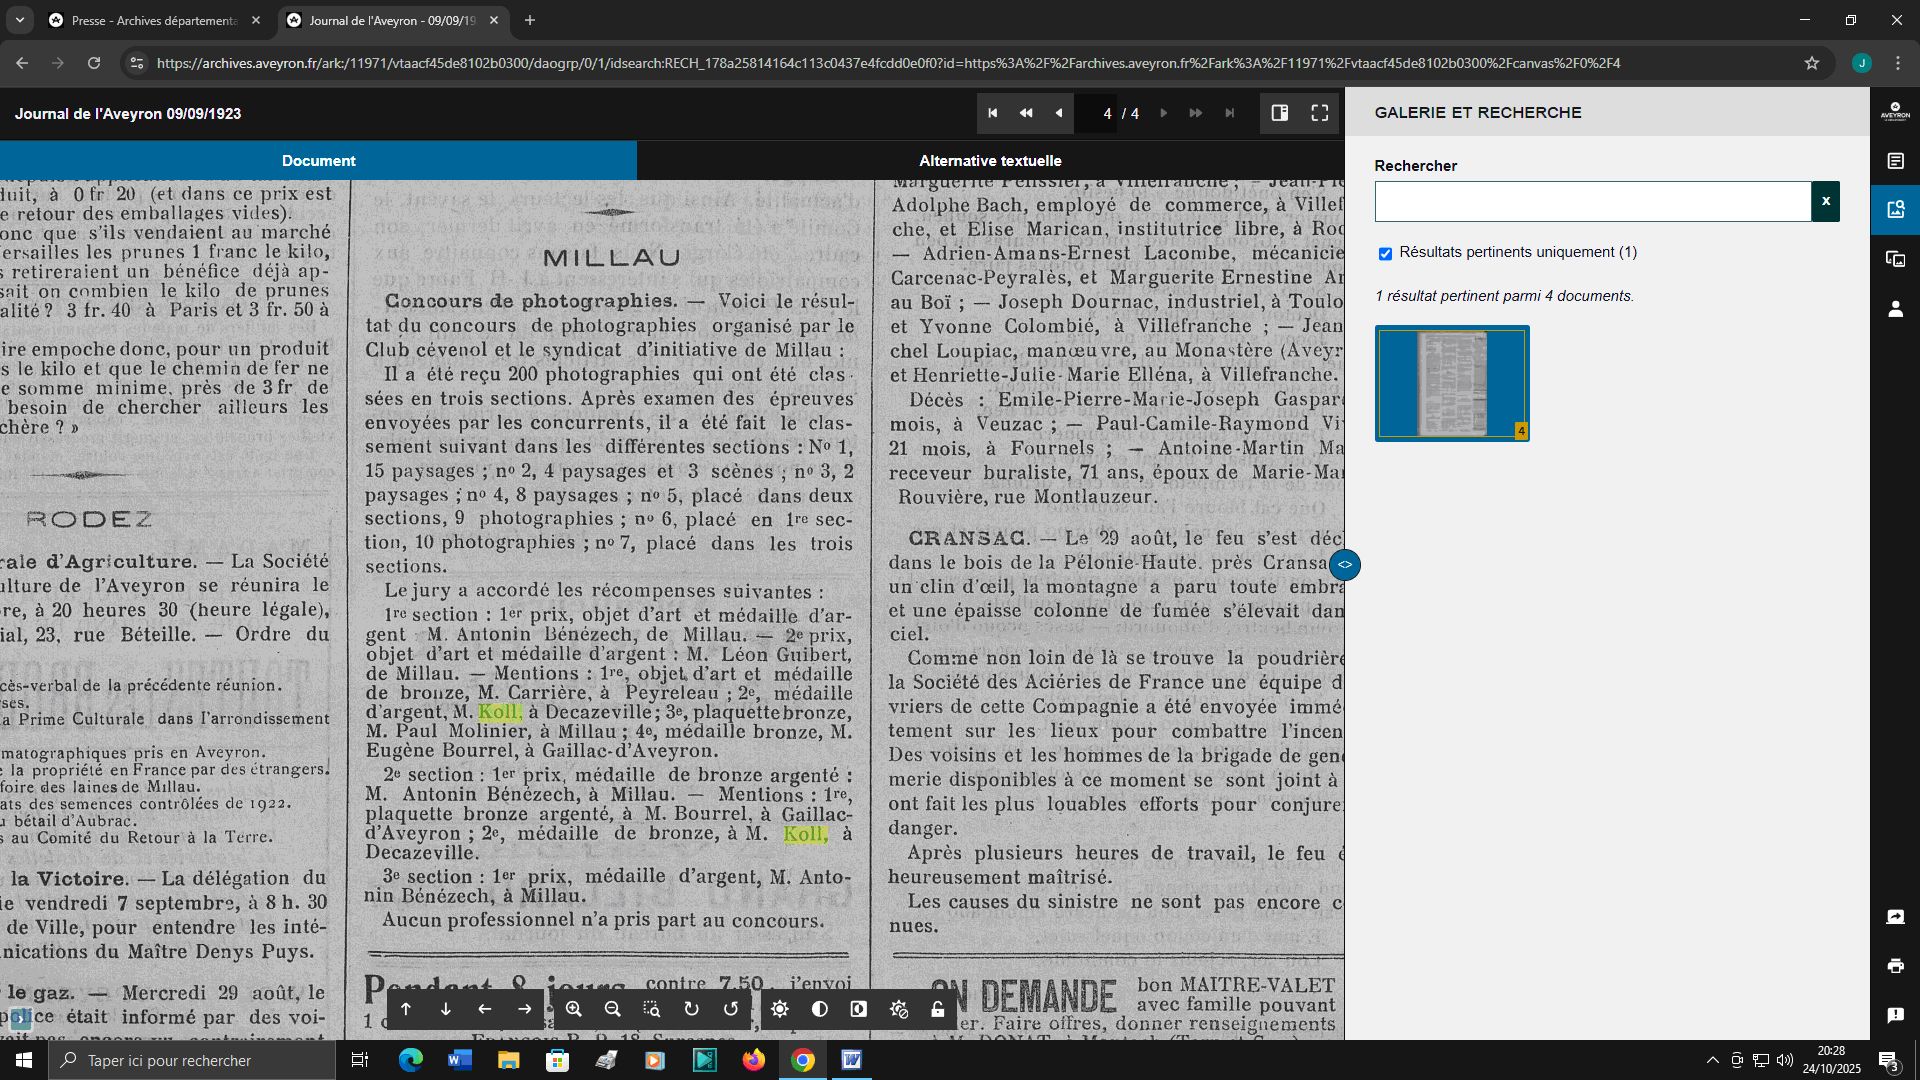The height and width of the screenshot is (1080, 1920).
Task: Rotate the document counterclockwise
Action: tap(731, 1010)
